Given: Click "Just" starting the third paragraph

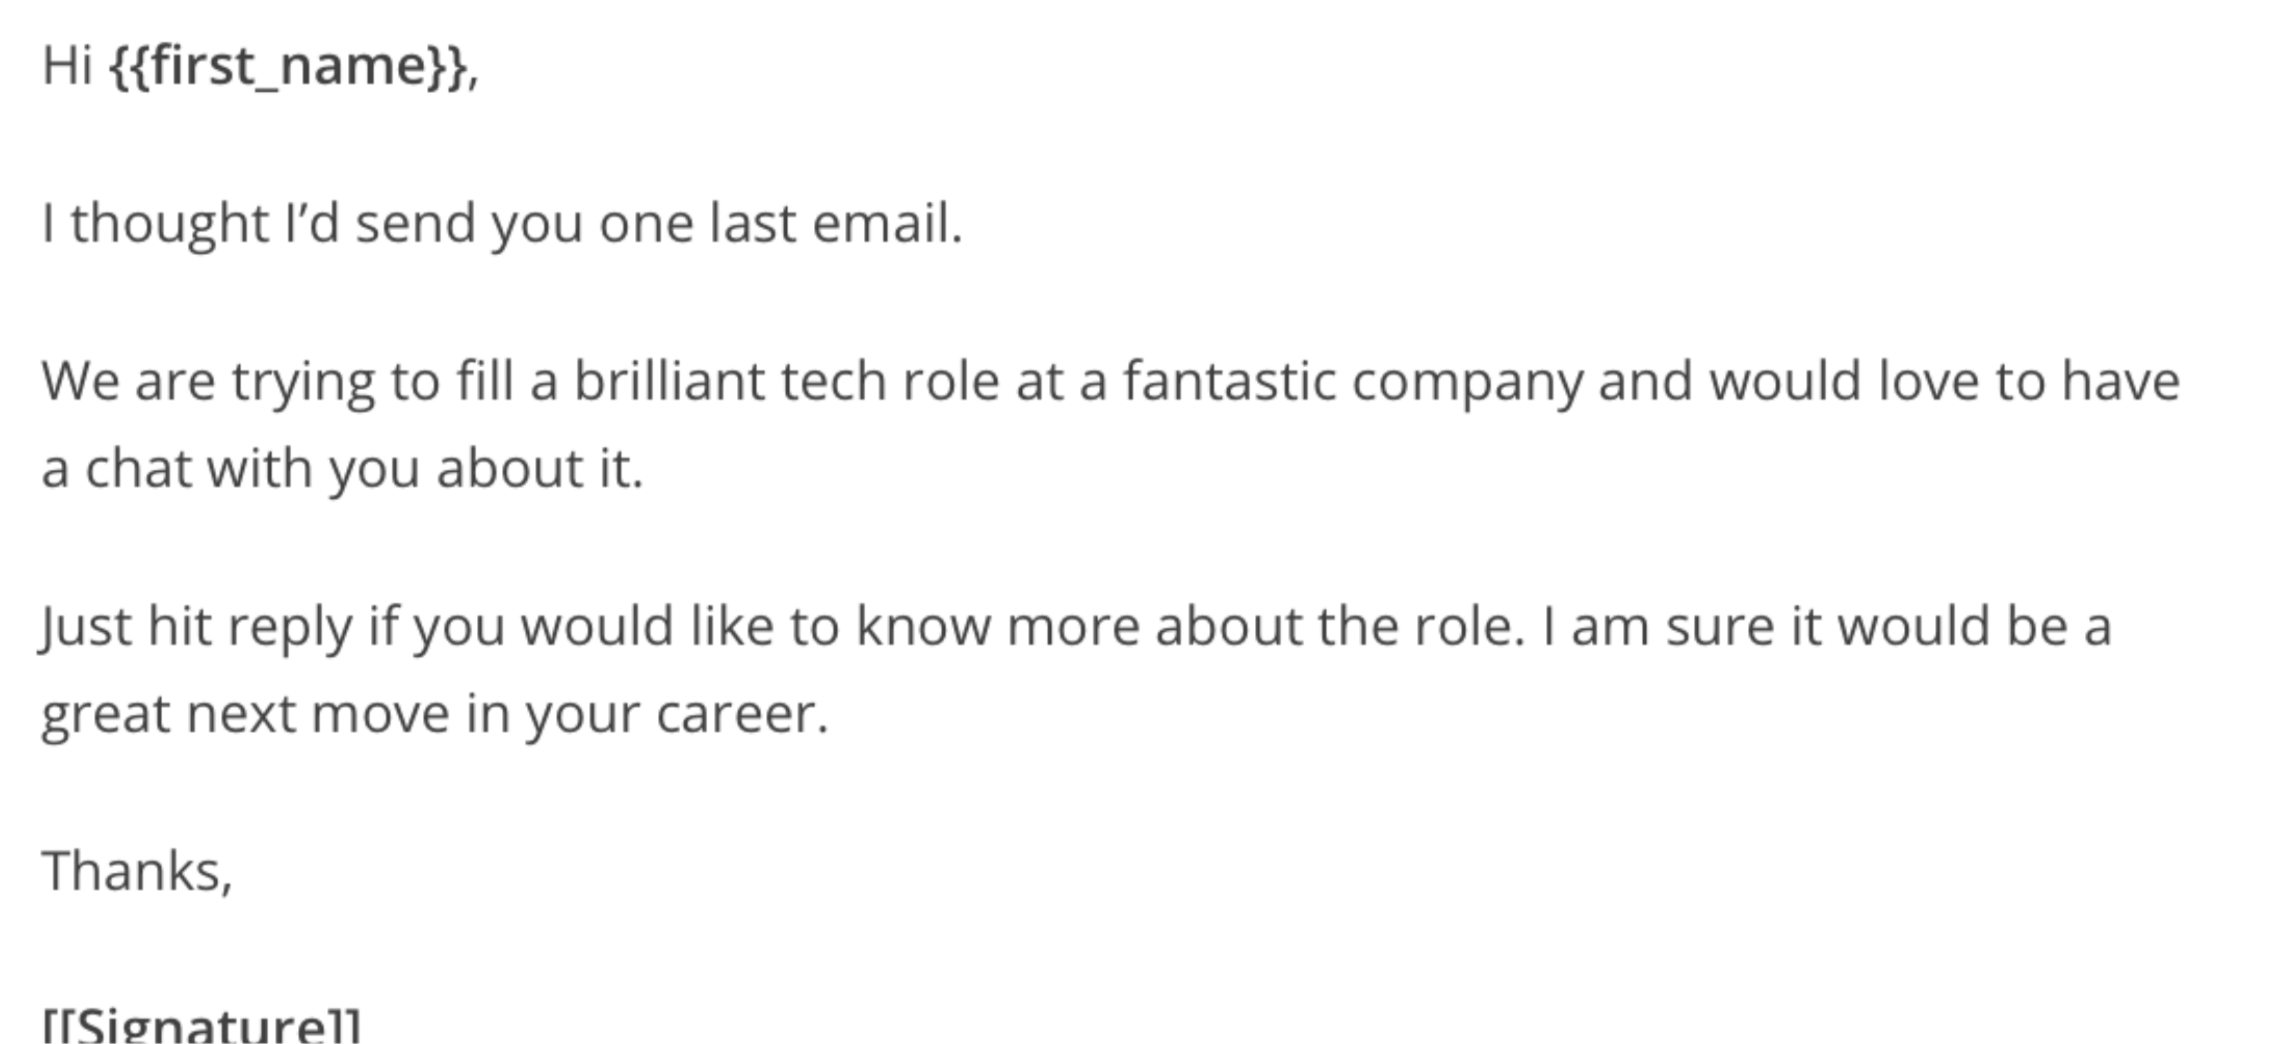Looking at the screenshot, I should coord(86,628).
